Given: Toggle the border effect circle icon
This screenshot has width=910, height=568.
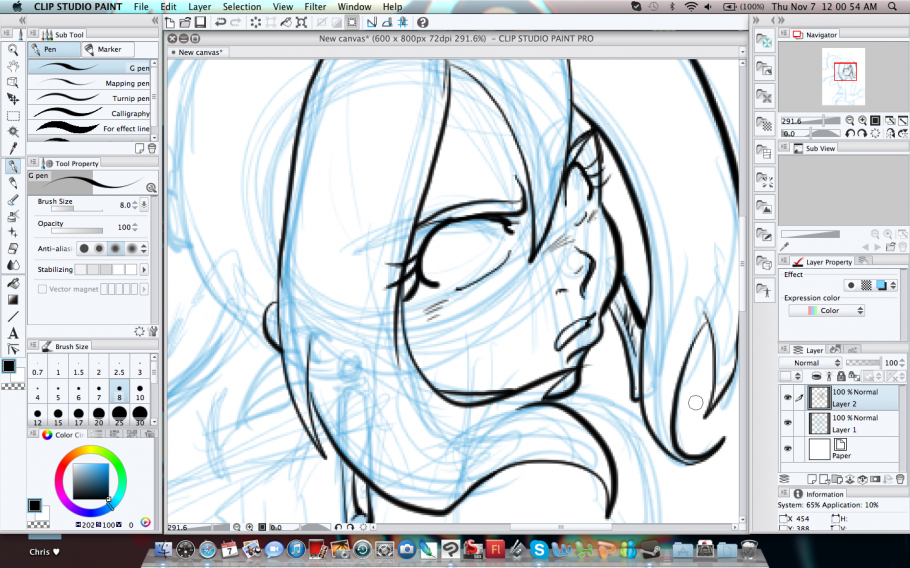Looking at the screenshot, I should [851, 285].
